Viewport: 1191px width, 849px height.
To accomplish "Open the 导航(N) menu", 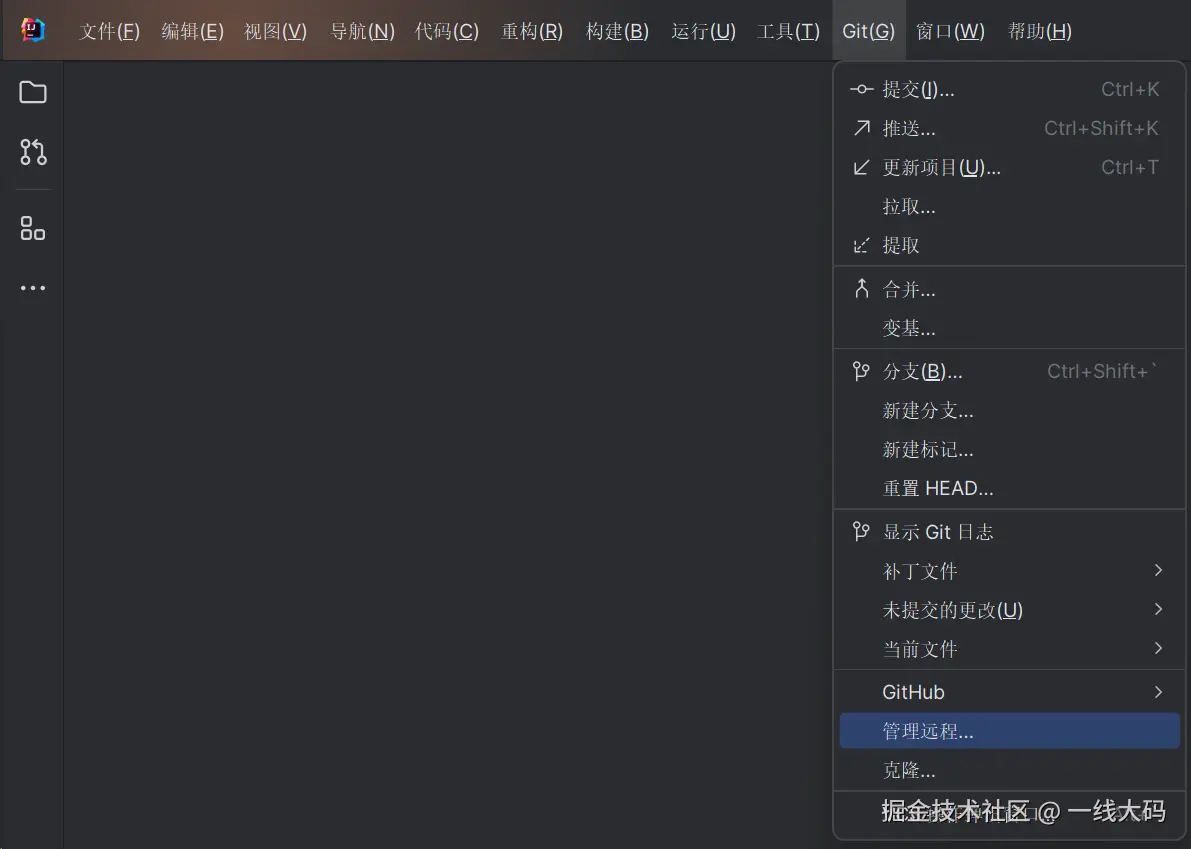I will click(362, 31).
